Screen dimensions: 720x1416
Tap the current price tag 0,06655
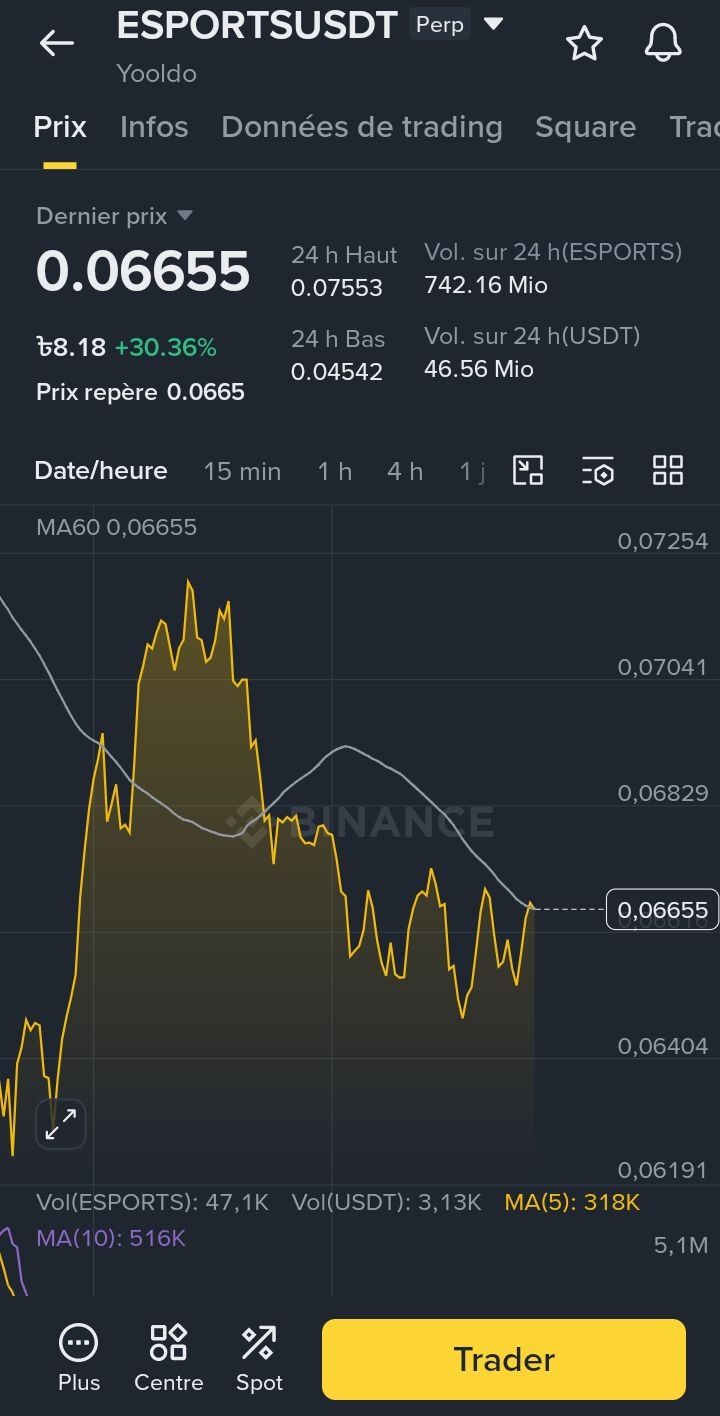point(662,909)
